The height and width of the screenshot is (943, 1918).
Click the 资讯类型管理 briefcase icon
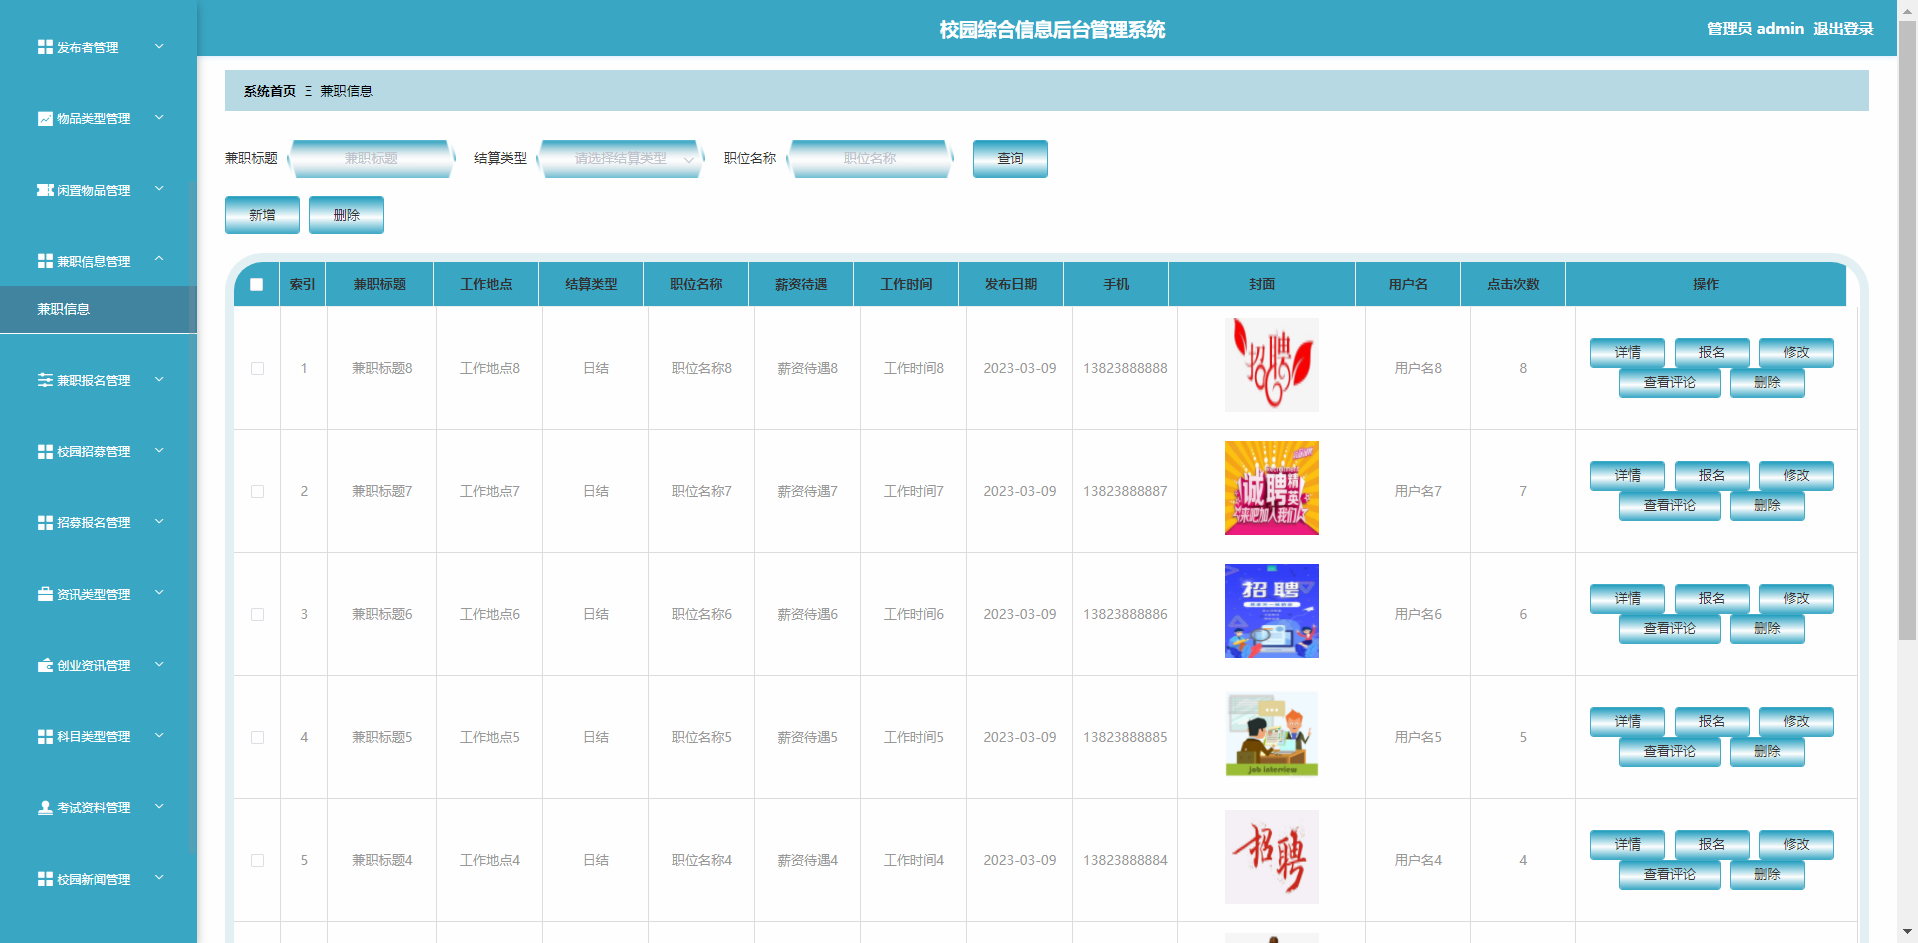(x=45, y=594)
